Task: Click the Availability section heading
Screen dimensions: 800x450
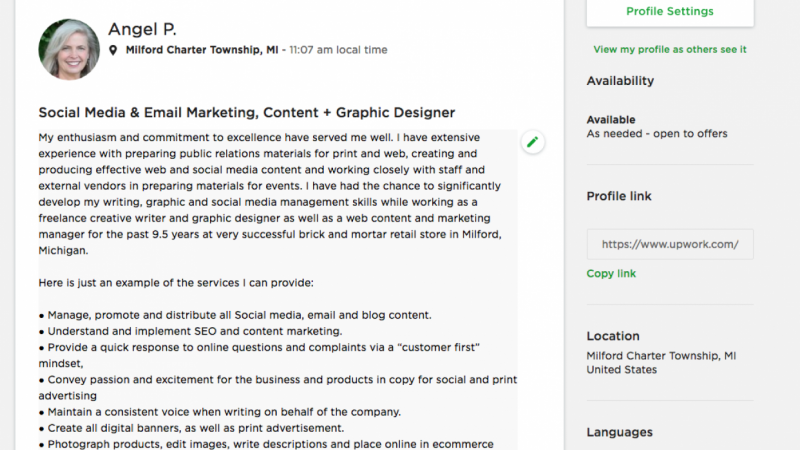Action: 620,81
